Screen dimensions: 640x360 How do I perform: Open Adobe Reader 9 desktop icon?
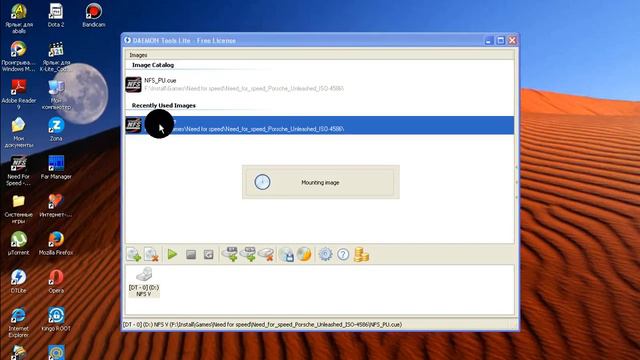19,94
